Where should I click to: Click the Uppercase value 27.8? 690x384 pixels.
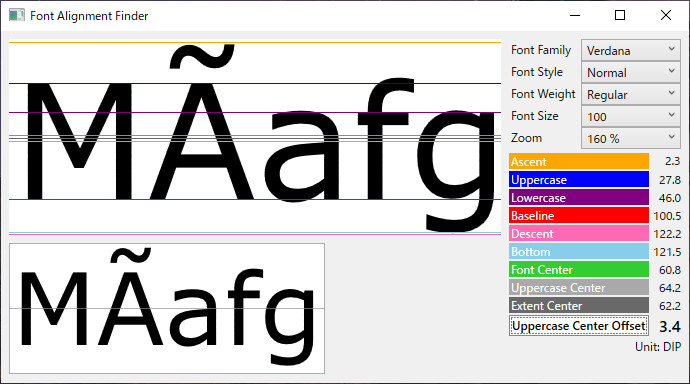pos(670,179)
